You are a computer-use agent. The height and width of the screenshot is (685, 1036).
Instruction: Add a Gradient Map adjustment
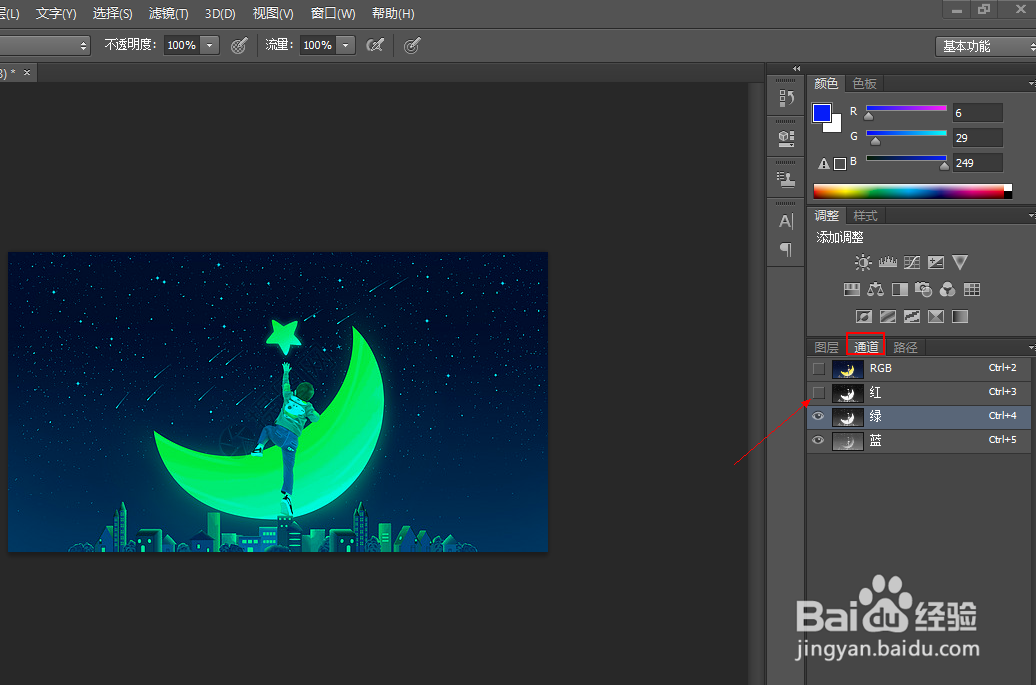[x=960, y=316]
